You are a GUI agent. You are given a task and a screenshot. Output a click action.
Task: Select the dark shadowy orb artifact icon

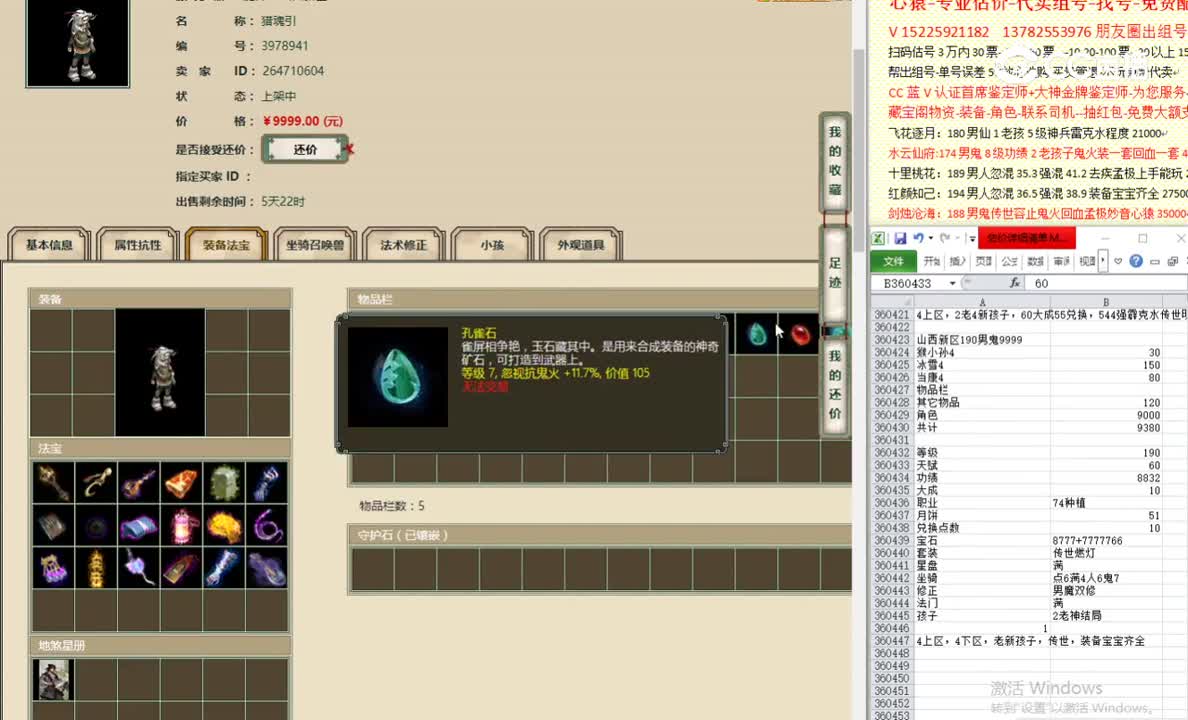(96, 525)
